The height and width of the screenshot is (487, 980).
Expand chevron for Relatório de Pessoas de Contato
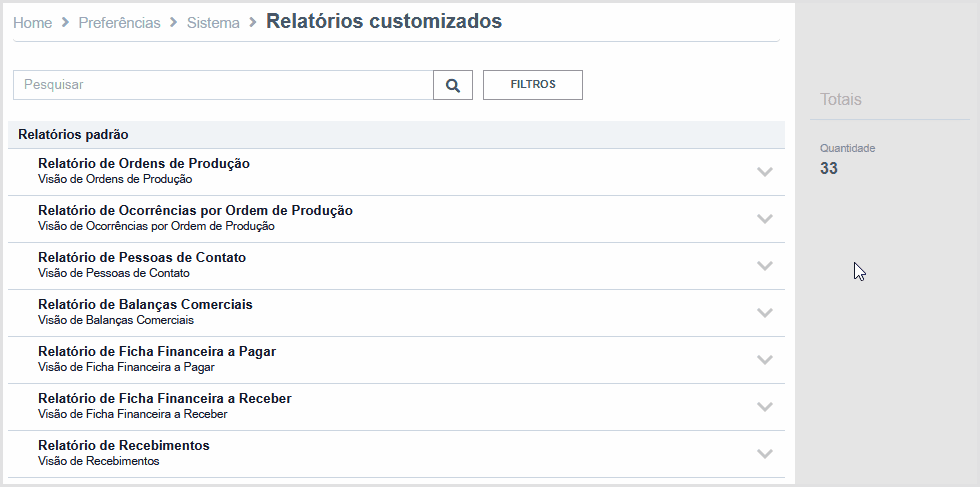(x=764, y=265)
